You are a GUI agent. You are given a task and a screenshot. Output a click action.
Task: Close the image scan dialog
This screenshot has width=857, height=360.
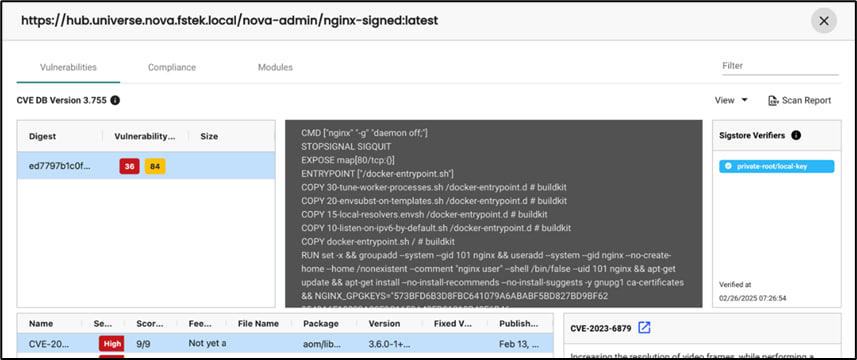click(824, 21)
